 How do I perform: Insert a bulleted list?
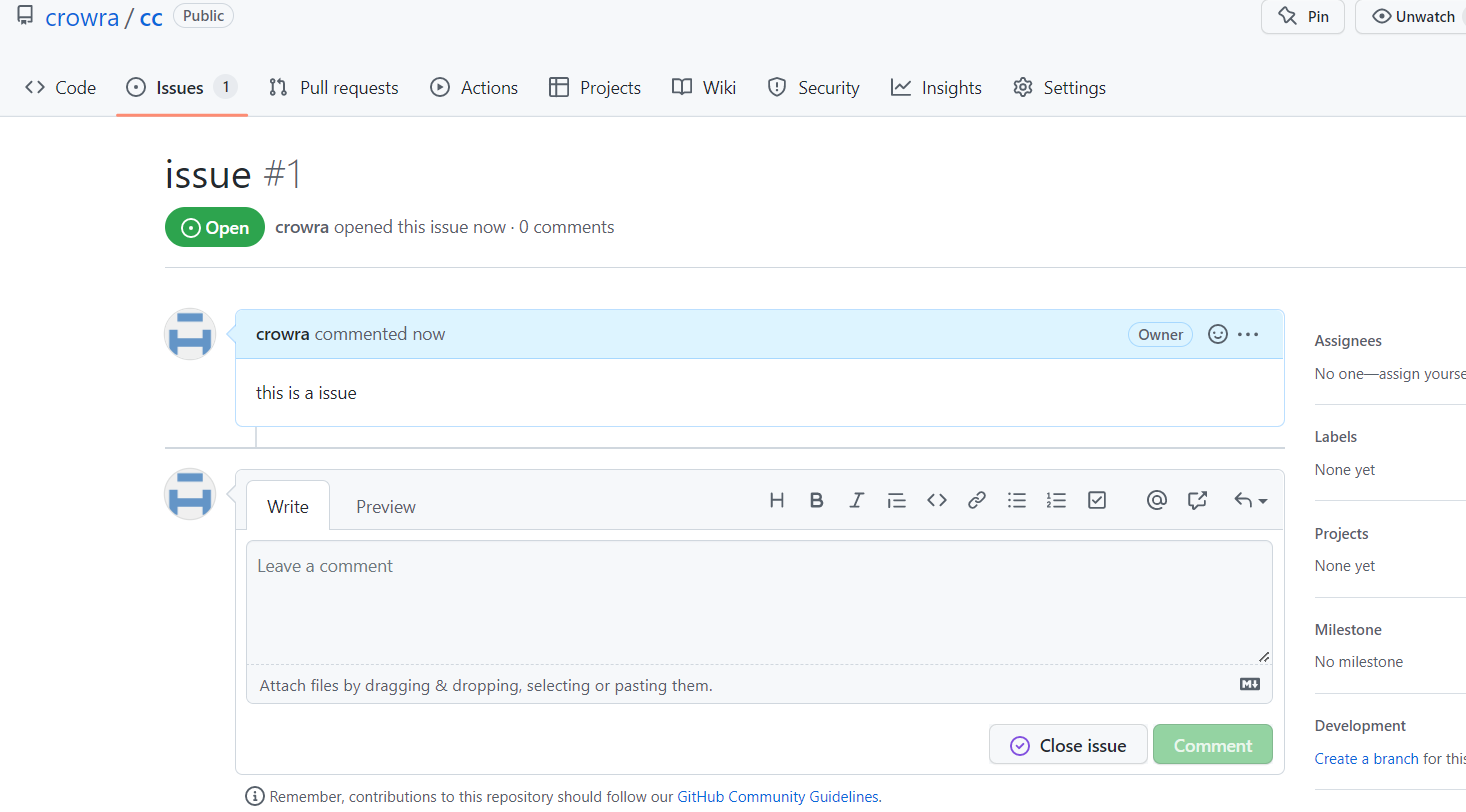coord(1017,500)
